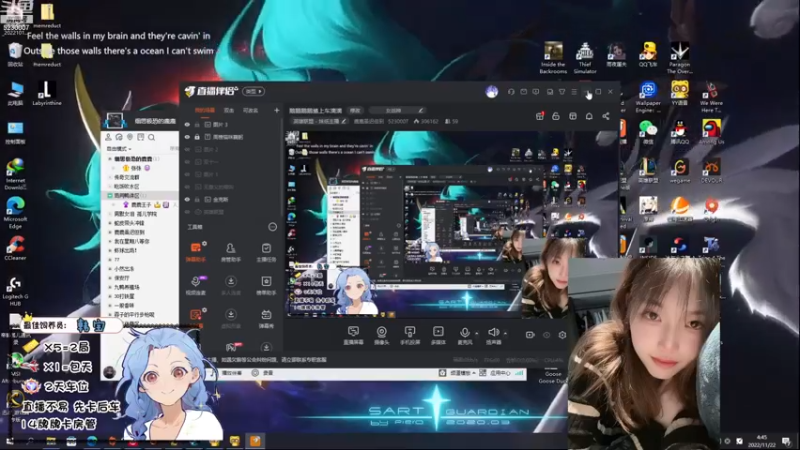Open the 视频连麦 microphone tool
Screen dimensions: 800x450
[195, 285]
